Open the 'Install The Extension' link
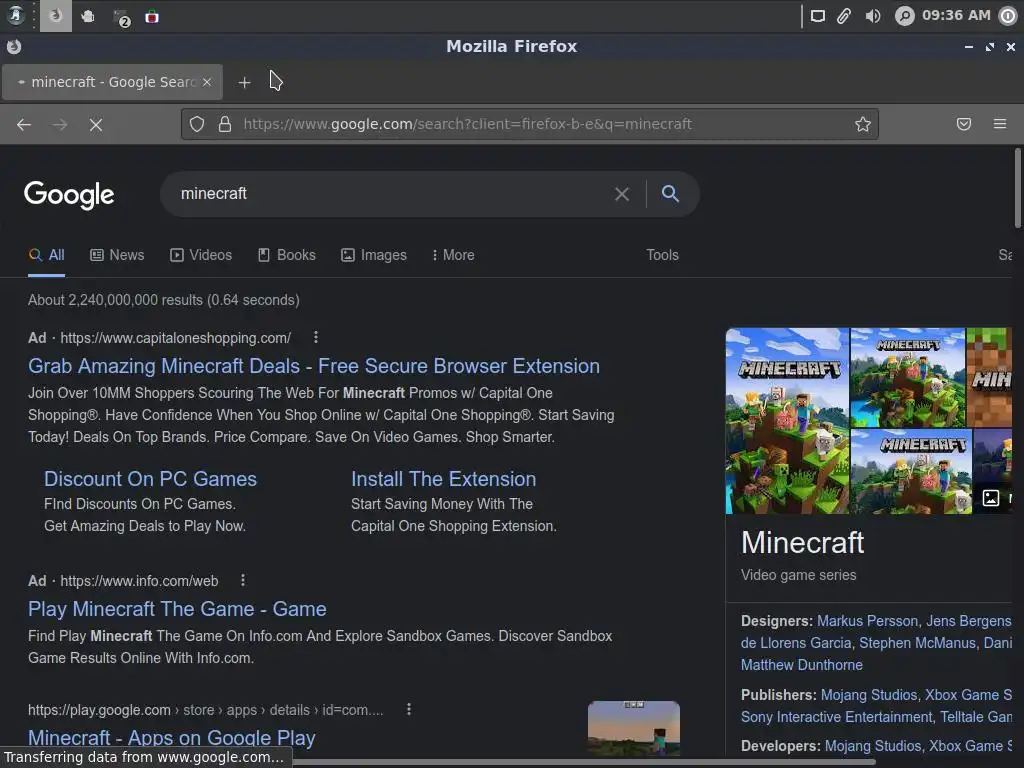Viewport: 1024px width, 768px height. click(x=443, y=479)
